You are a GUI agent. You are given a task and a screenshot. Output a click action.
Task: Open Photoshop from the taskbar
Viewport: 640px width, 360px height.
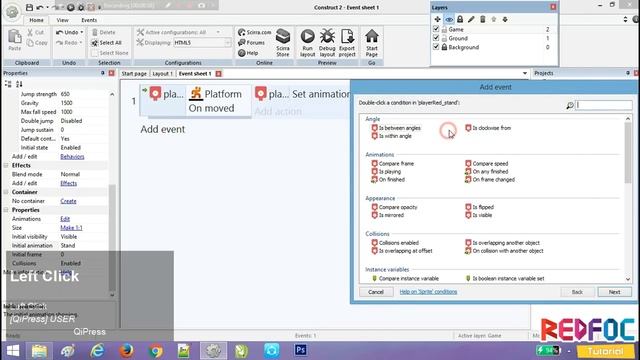pyautogui.click(x=301, y=350)
